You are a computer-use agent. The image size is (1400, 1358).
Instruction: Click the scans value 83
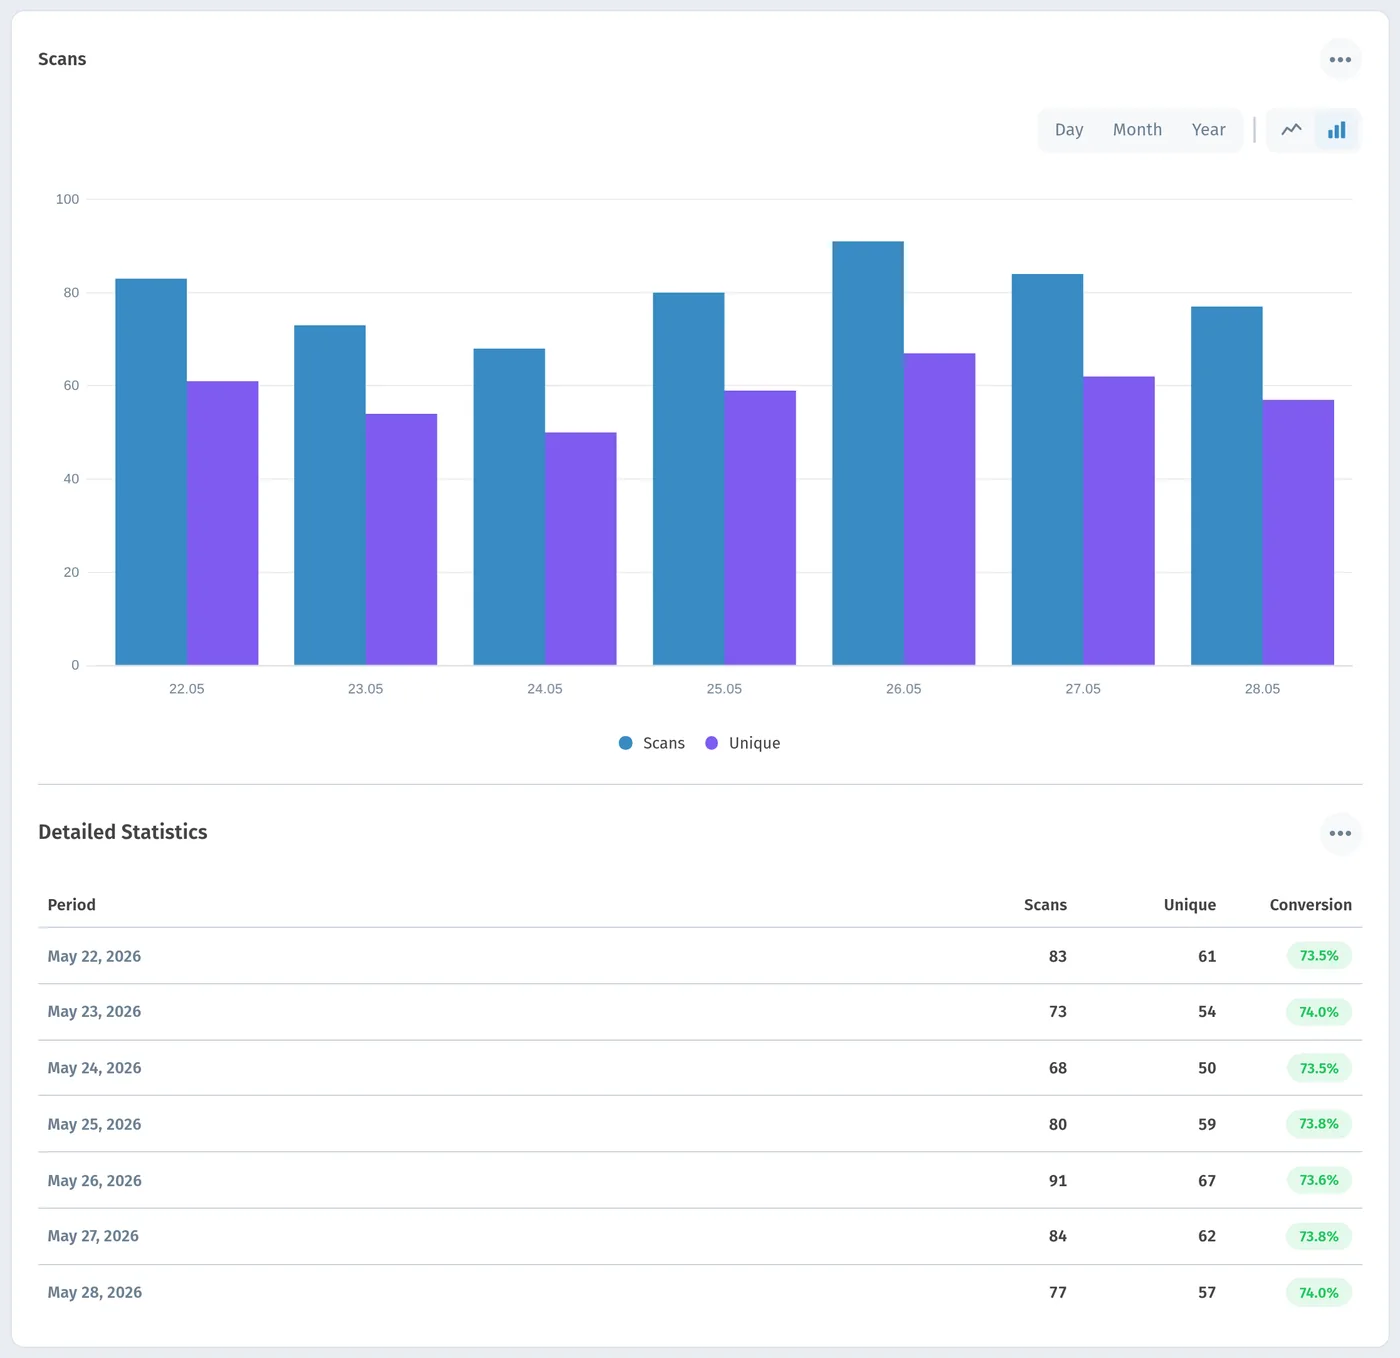(x=1058, y=957)
